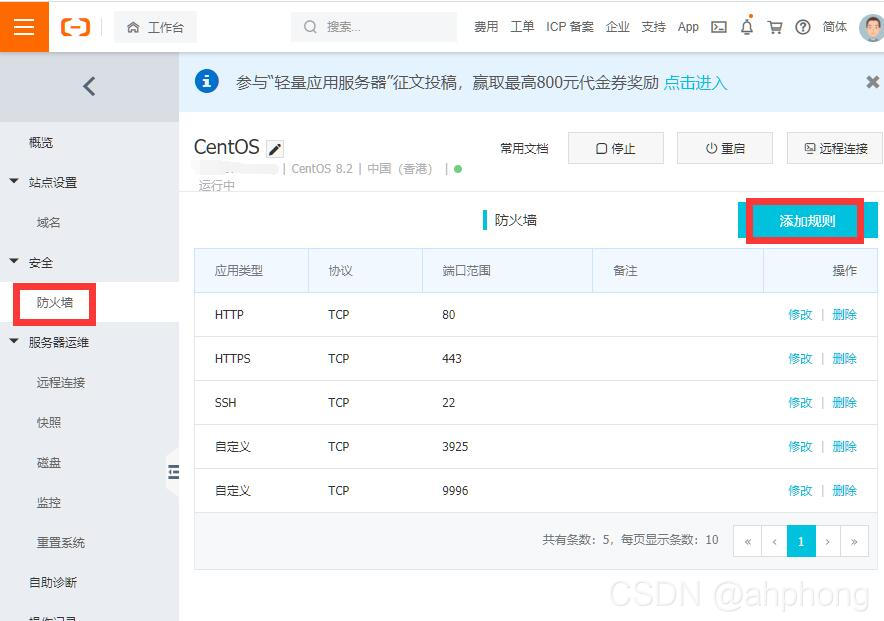The width and height of the screenshot is (884, 621).
Task: Launch the Cloud Shell terminal icon
Action: (719, 27)
